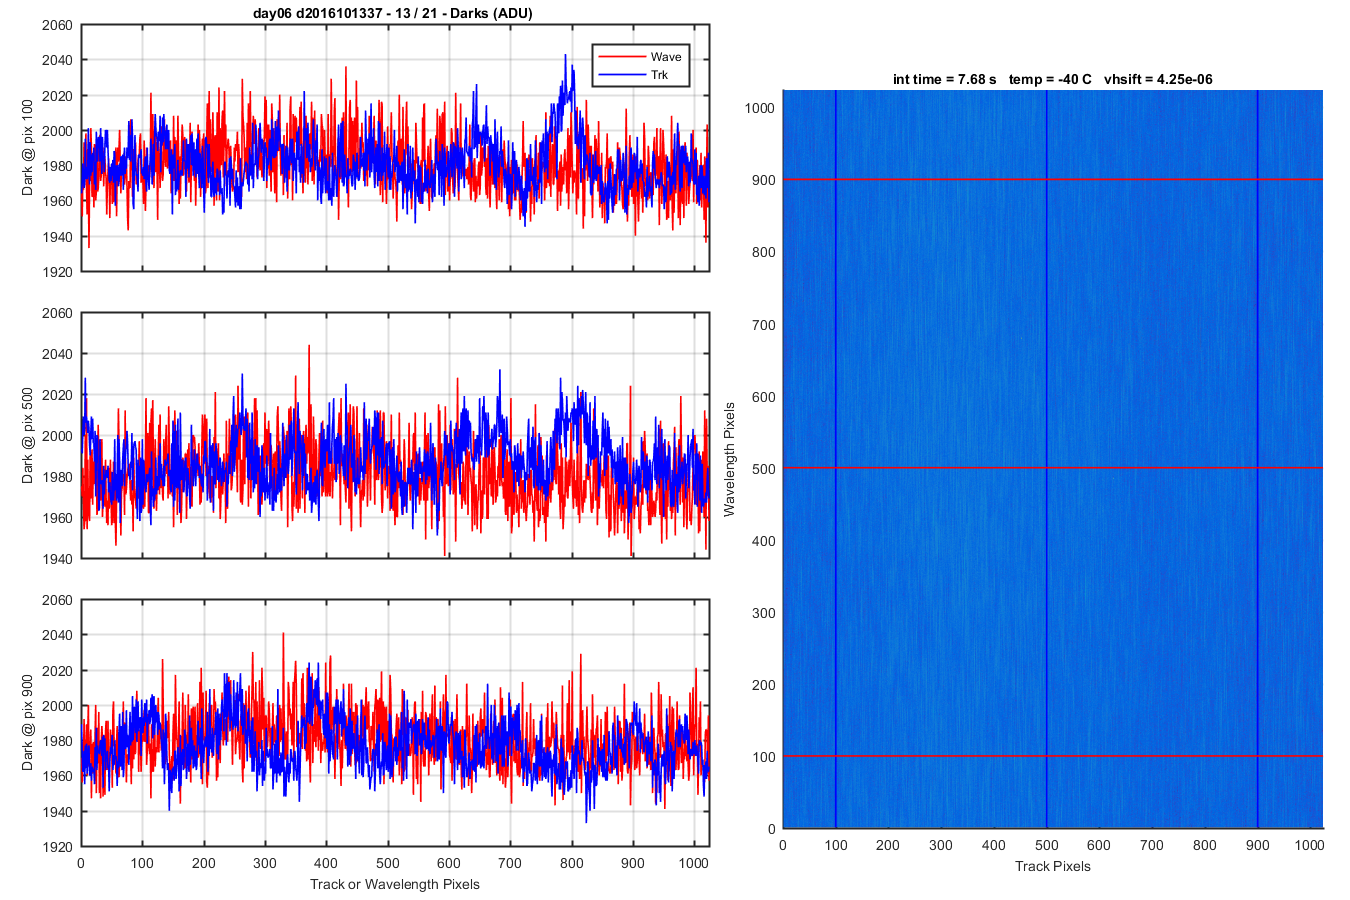Click the red horizontal line at wavelength pixel 500
Screen dimensions: 1350x900
click(1053, 468)
